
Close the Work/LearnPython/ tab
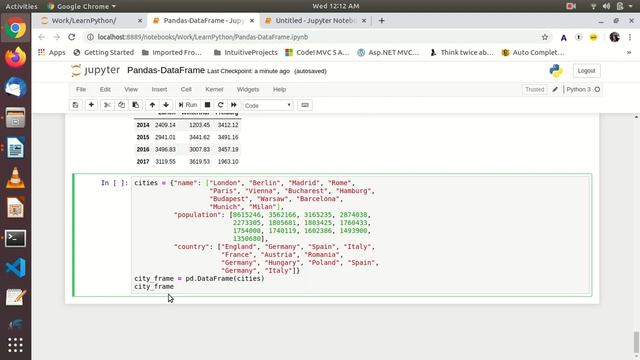pyautogui.click(x=140, y=20)
